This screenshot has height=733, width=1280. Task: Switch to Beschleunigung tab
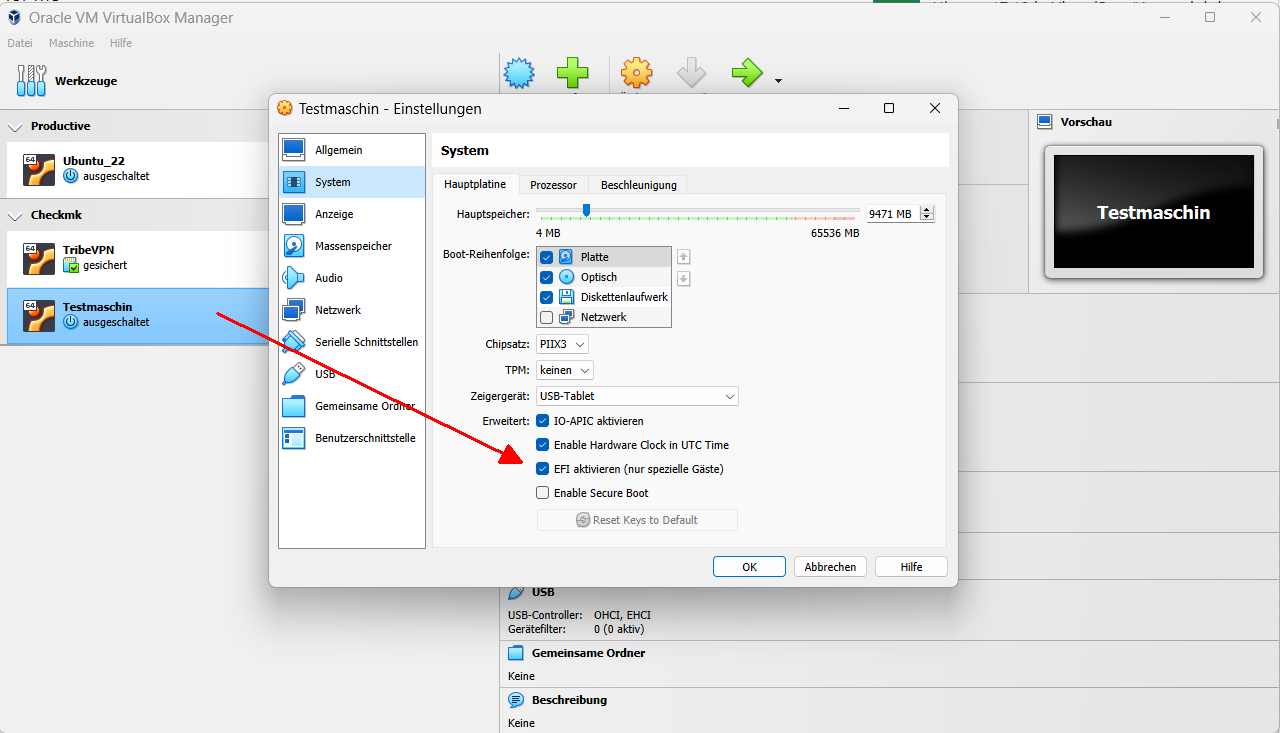pos(639,185)
